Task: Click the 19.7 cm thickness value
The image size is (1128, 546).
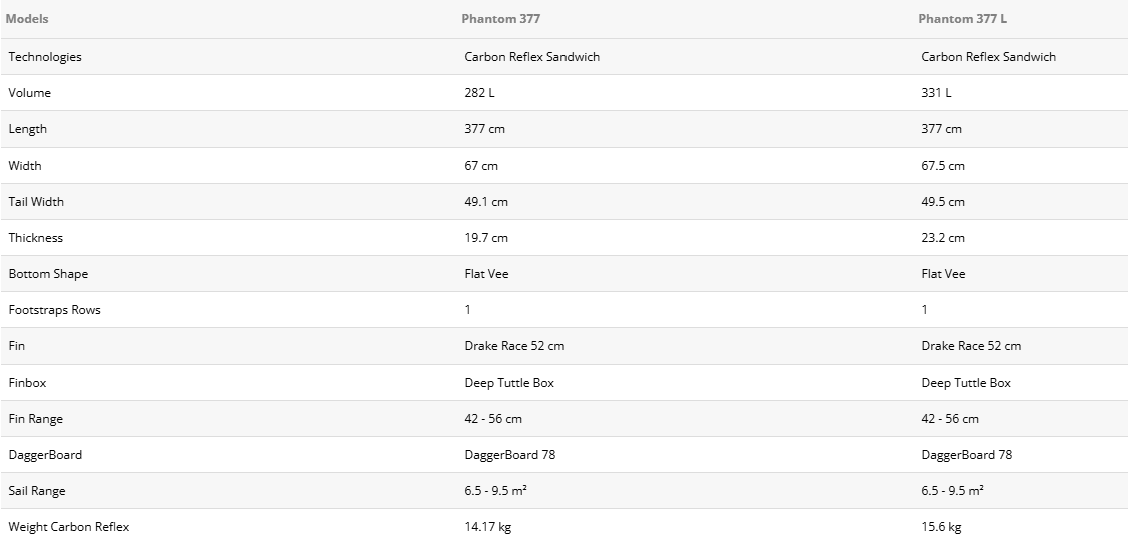Action: pyautogui.click(x=486, y=237)
